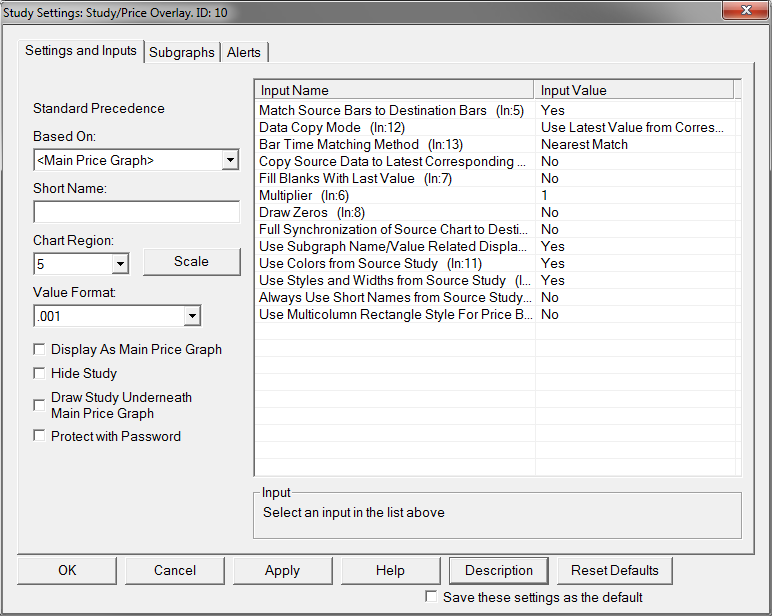Close the Study Settings dialog
This screenshot has height=616, width=772.
tap(745, 10)
